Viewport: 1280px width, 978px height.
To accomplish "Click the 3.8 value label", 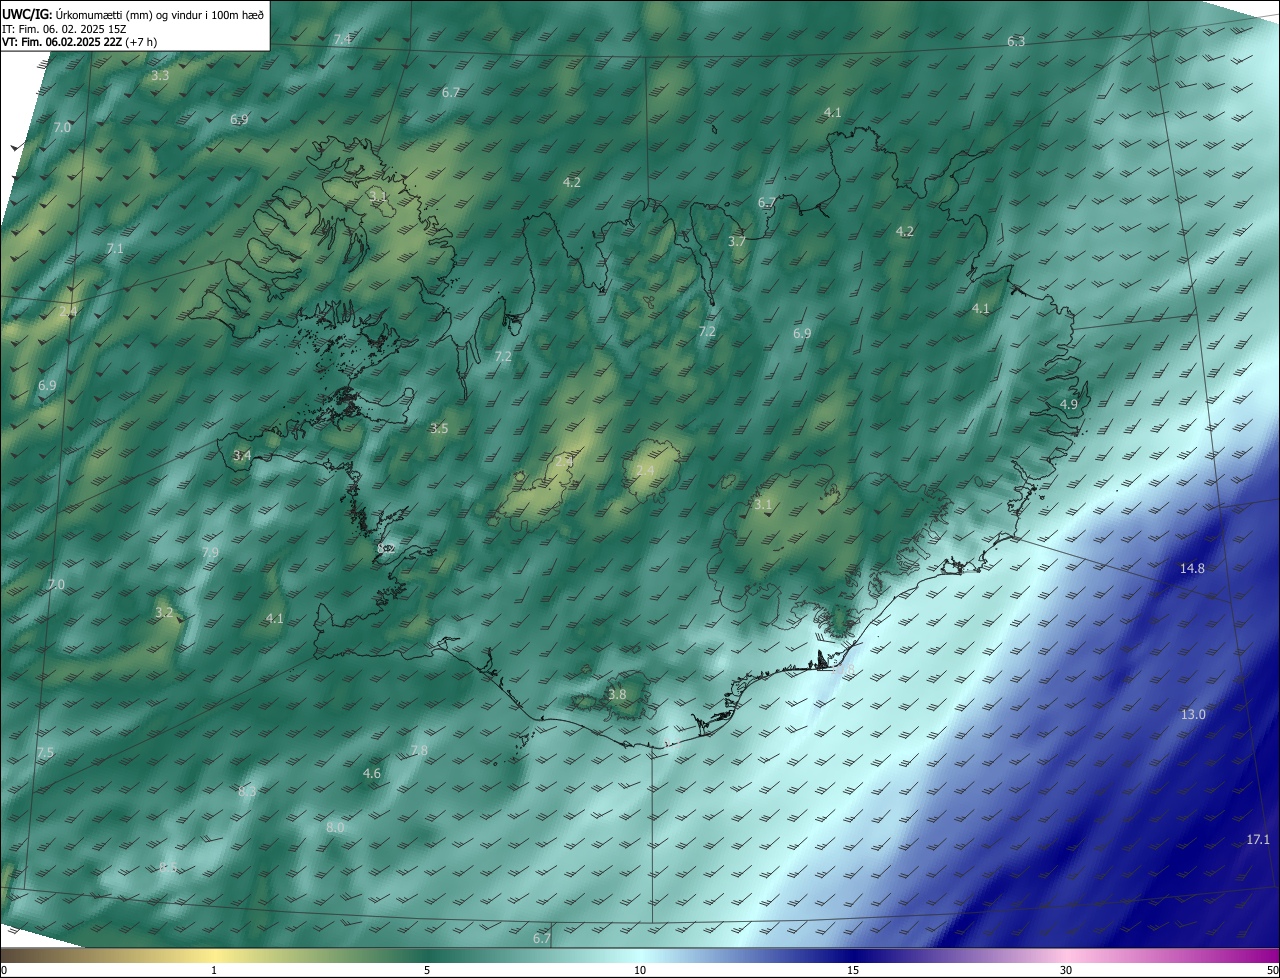I will pos(617,694).
